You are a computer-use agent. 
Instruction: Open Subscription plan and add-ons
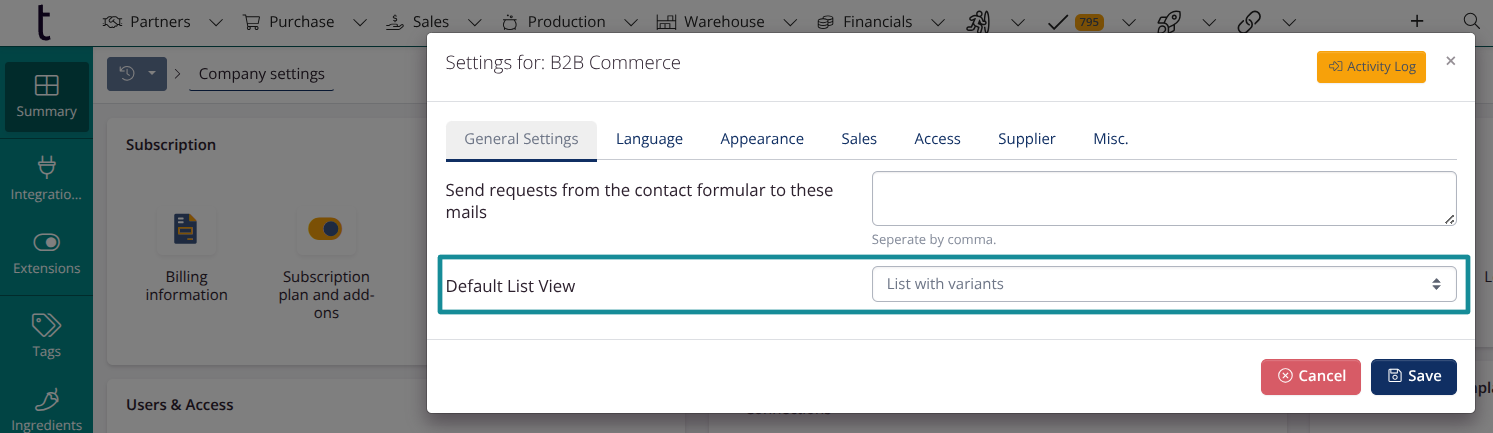pos(326,263)
